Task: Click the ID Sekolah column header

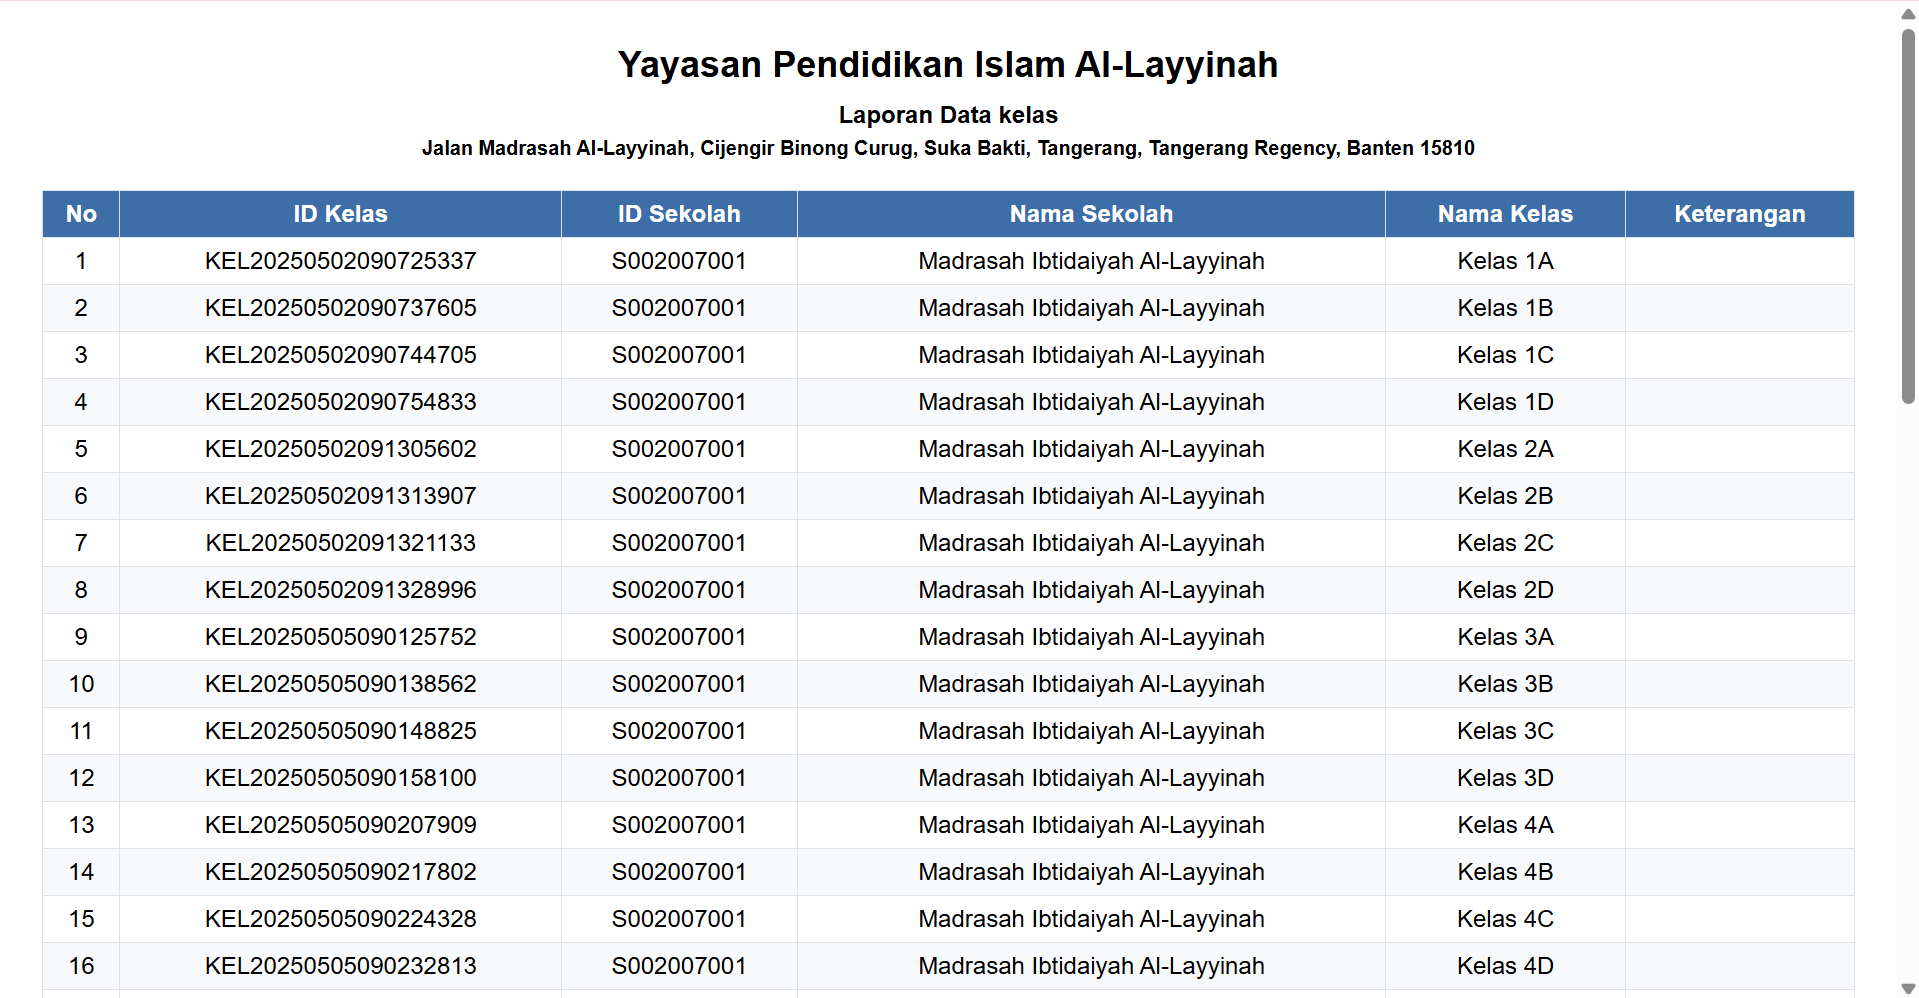Action: point(679,213)
